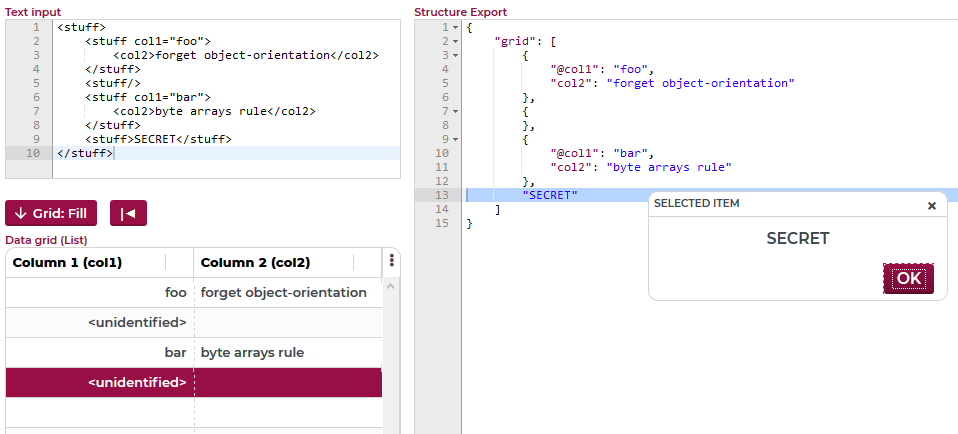
Task: Click the "foo" cell in the data grid
Action: point(100,293)
